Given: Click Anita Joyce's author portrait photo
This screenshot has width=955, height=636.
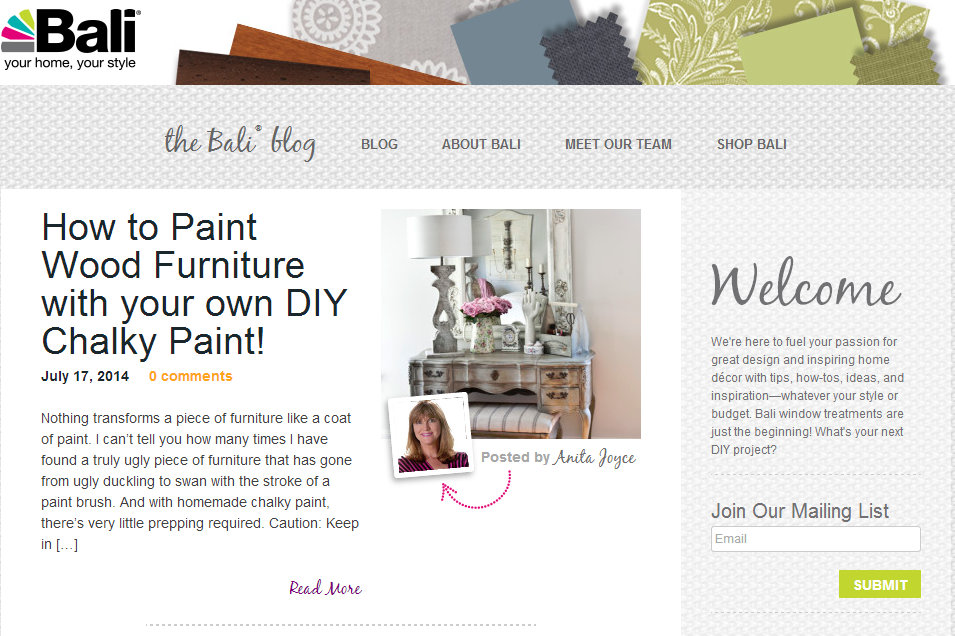Looking at the screenshot, I should point(431,435).
